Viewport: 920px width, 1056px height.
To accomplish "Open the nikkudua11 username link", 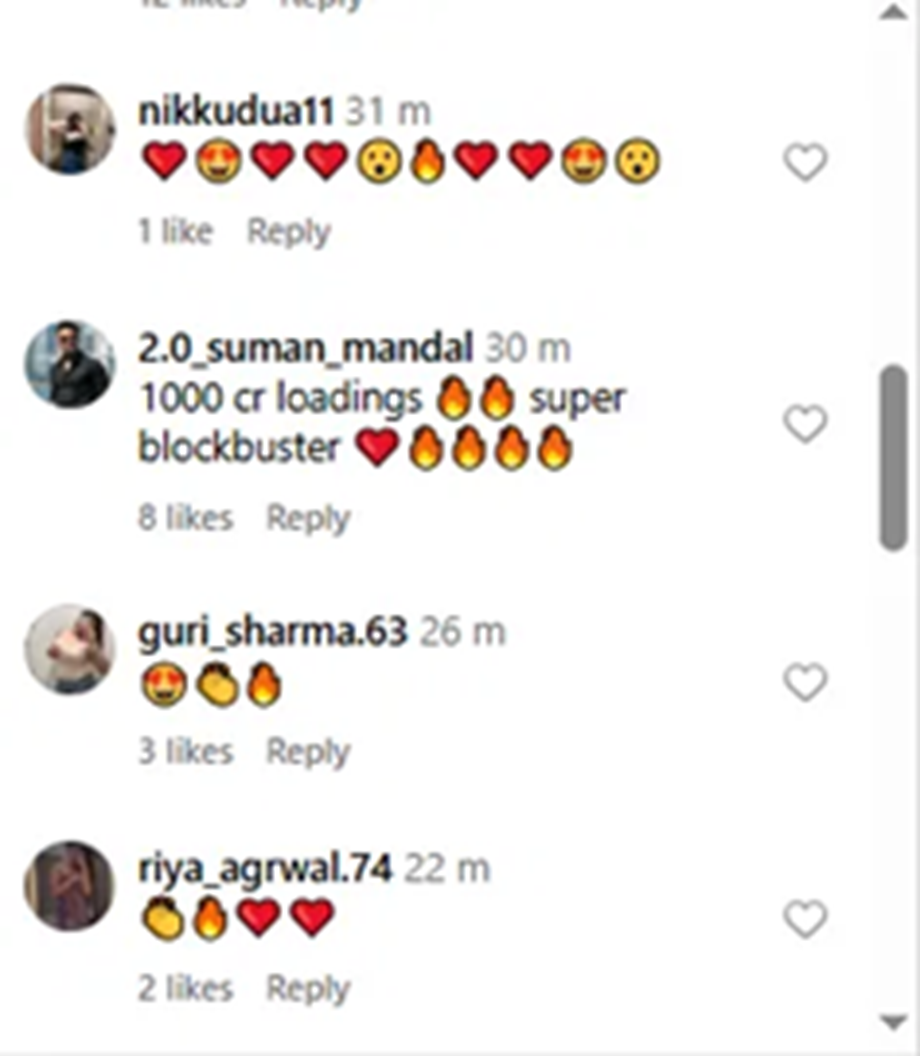I will point(236,112).
